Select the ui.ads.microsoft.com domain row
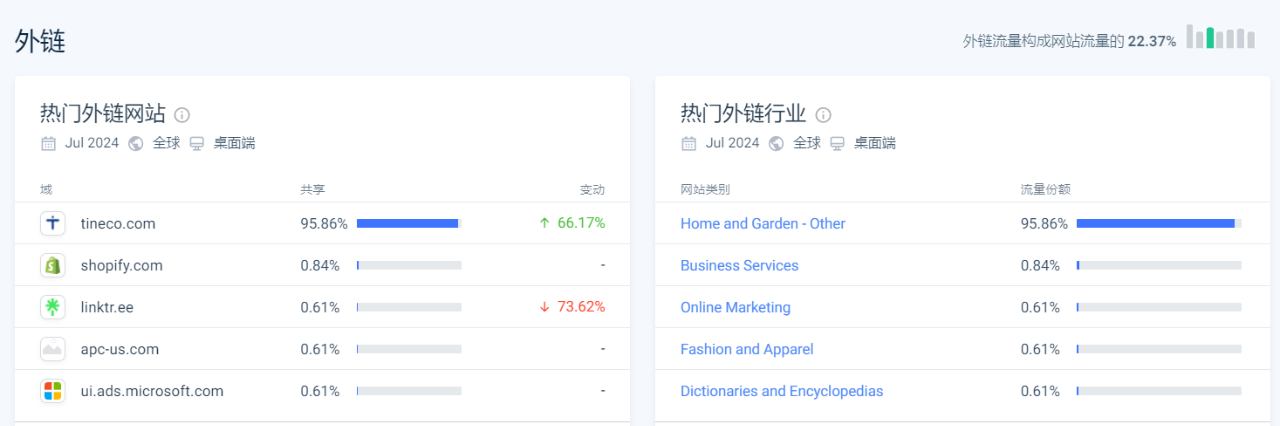1280x426 pixels. point(152,391)
